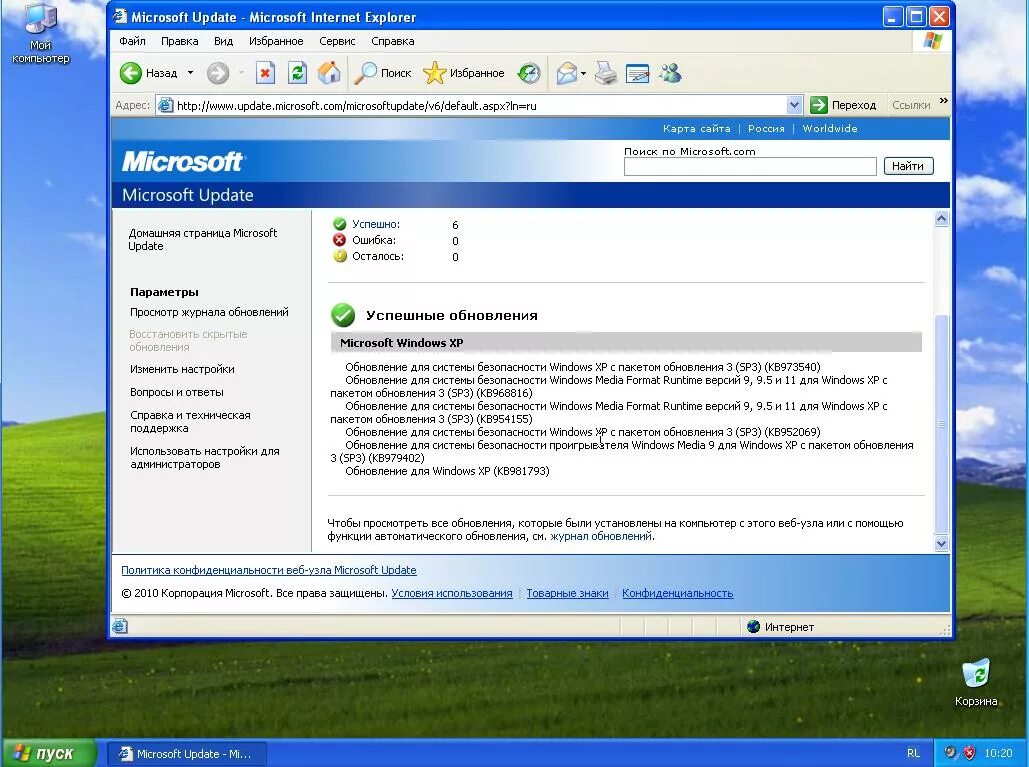The height and width of the screenshot is (767, 1029).
Task: Open Просмотр журнала обновлений
Action: (209, 312)
